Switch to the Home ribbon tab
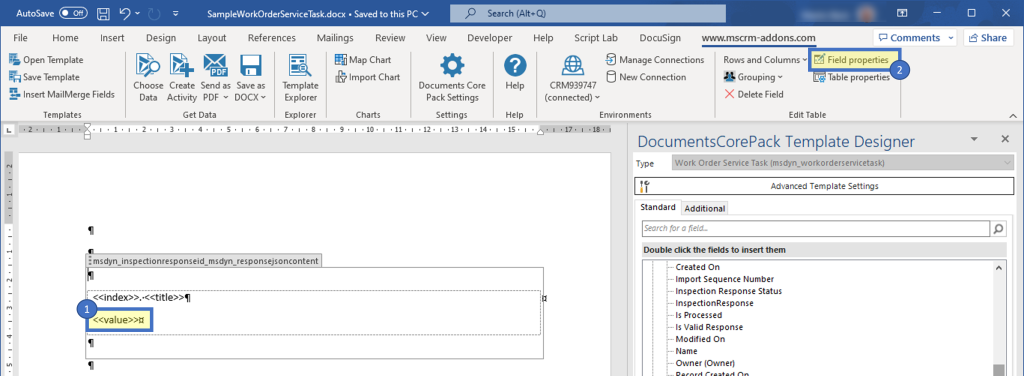This screenshot has width=1024, height=376. pos(65,38)
